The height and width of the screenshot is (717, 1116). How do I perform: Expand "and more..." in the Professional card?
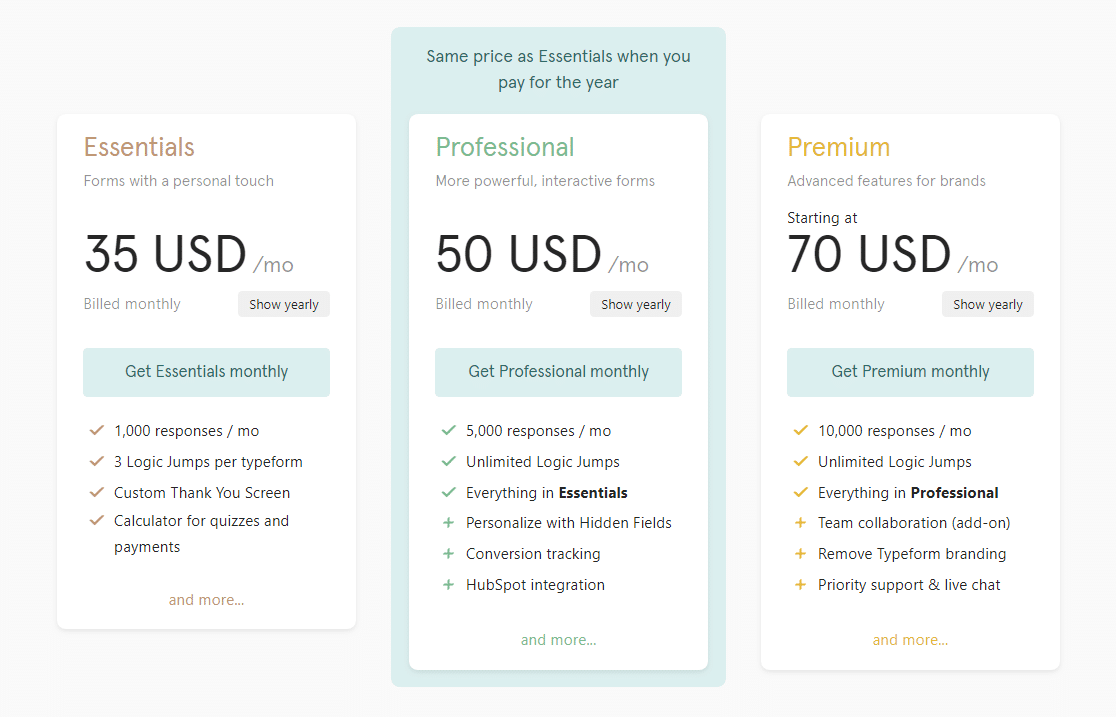click(x=558, y=640)
